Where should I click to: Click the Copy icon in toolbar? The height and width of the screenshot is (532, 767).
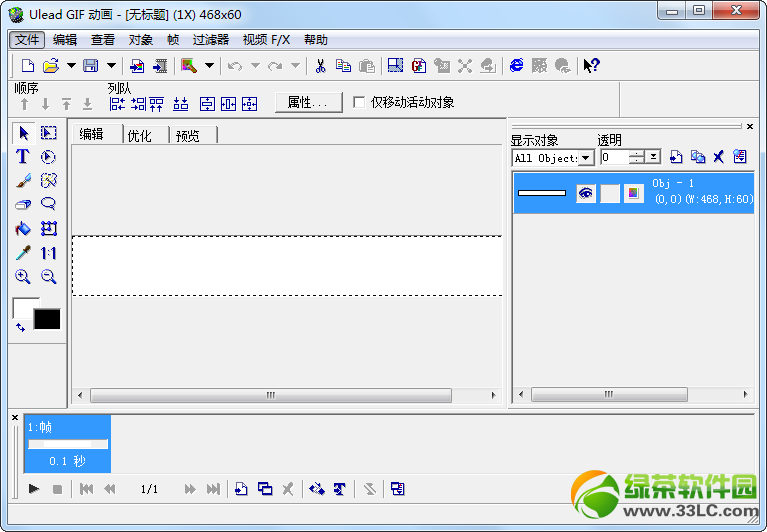(343, 65)
